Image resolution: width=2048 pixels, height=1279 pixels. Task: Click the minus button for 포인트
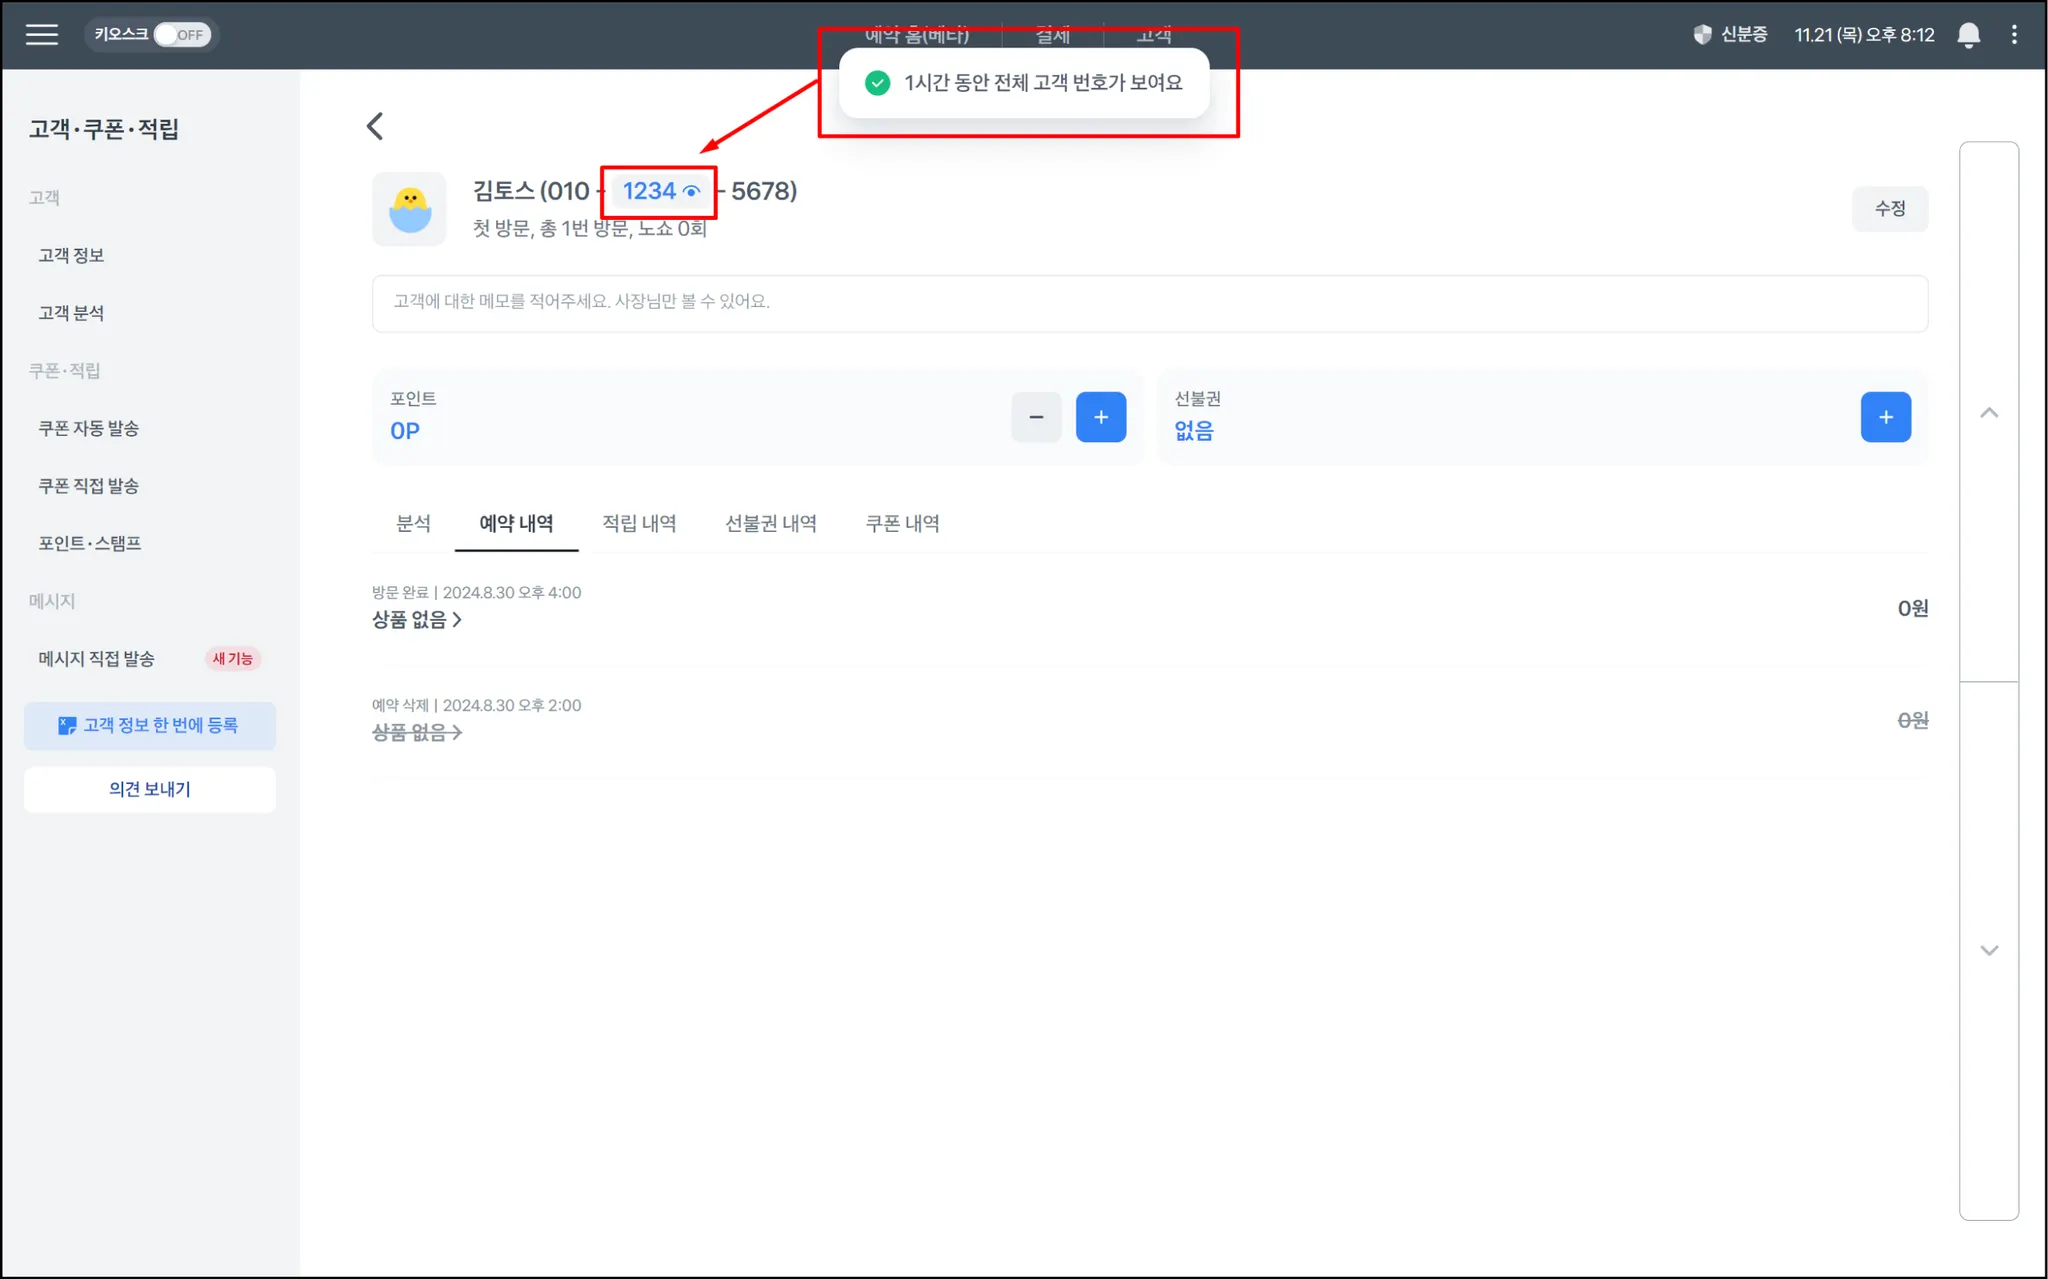point(1036,417)
